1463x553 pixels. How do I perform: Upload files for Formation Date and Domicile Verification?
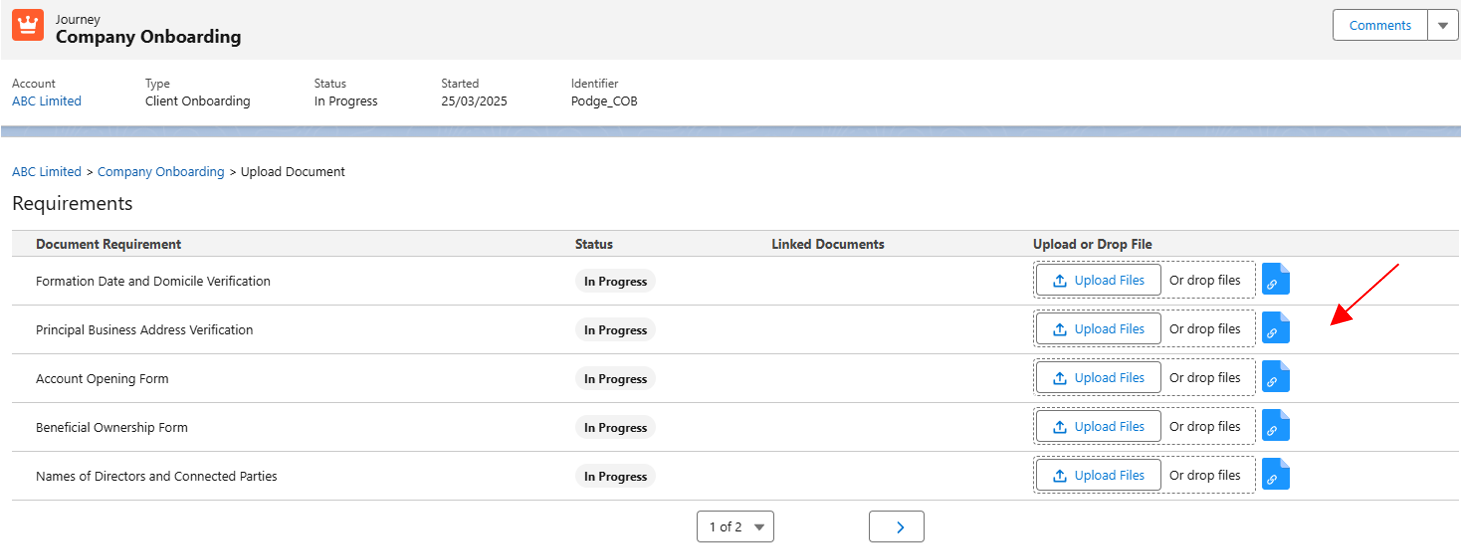point(1098,280)
